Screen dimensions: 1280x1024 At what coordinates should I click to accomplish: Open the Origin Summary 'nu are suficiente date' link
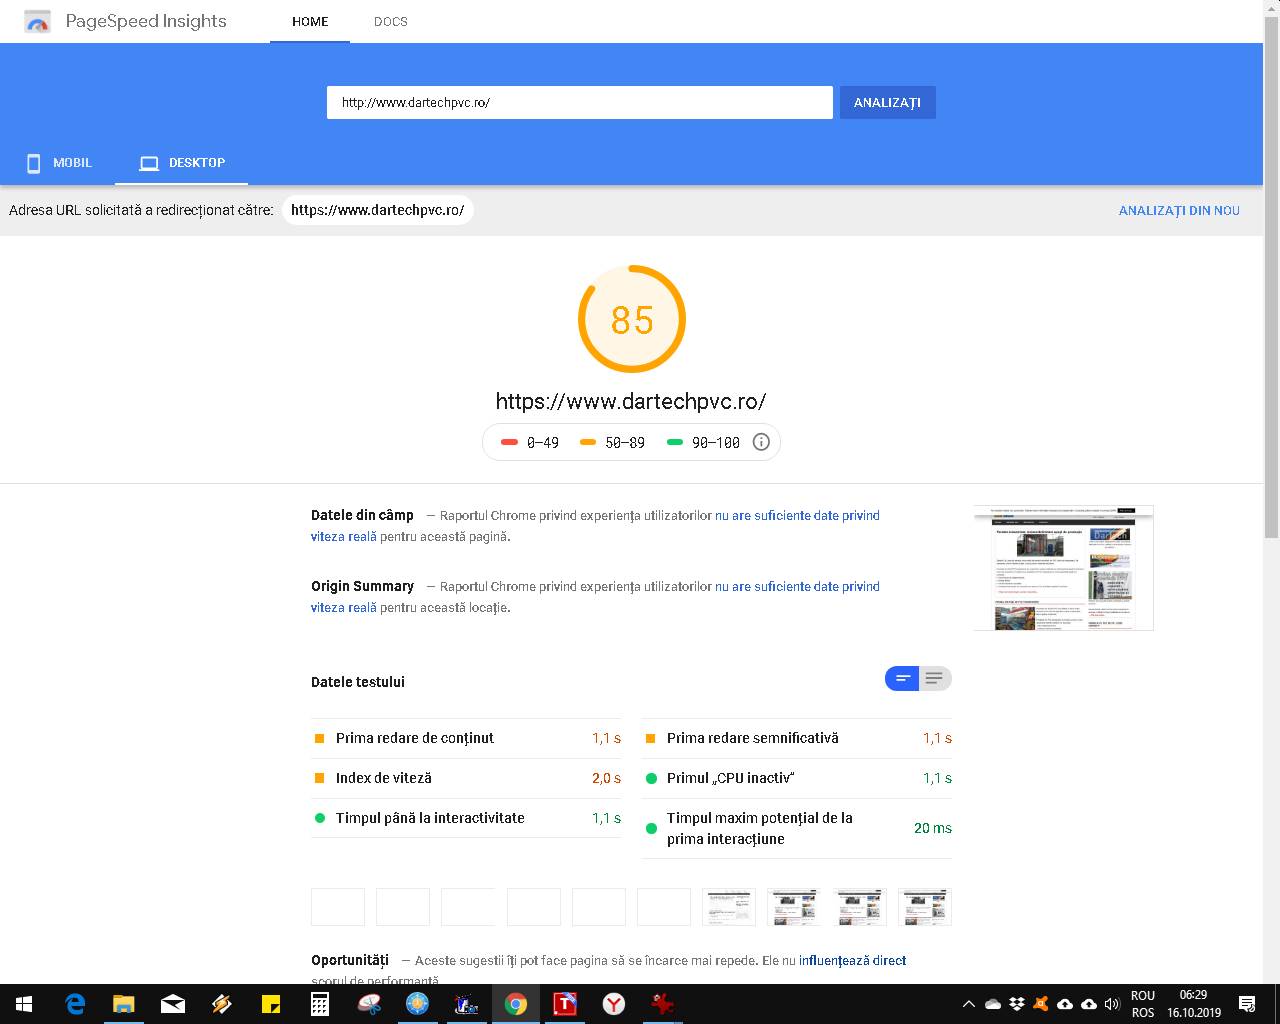[797, 586]
